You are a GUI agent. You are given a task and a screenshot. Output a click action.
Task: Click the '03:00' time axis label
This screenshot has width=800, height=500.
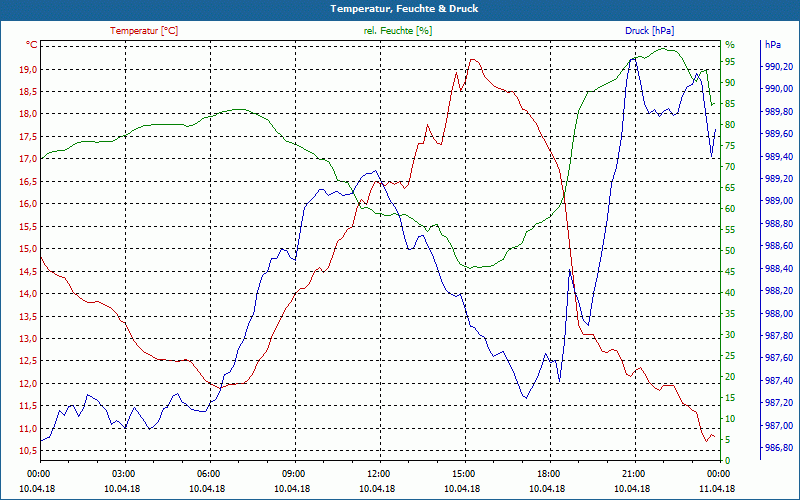123,473
